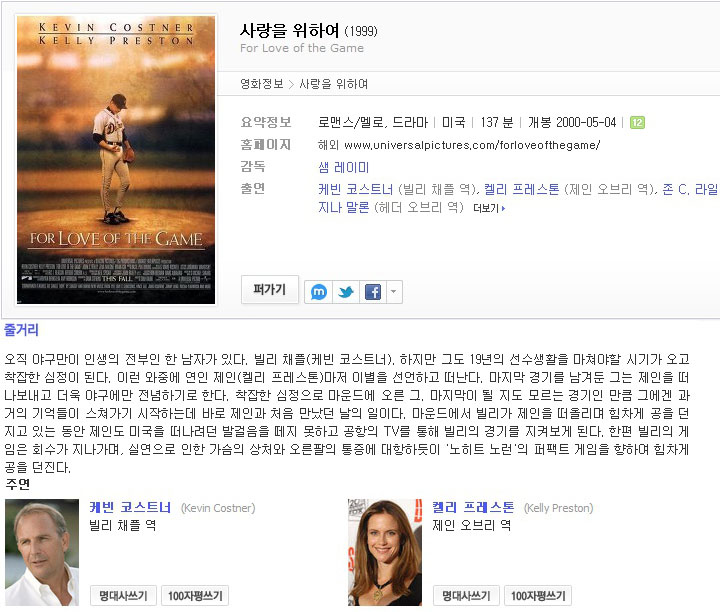Open the movie poster image
The image size is (720, 612).
[x=116, y=159]
